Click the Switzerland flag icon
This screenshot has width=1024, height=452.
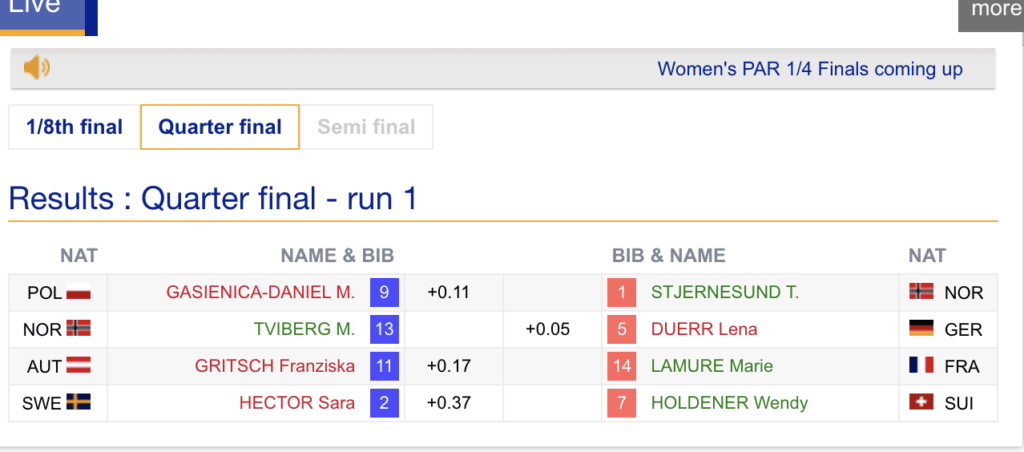921,403
